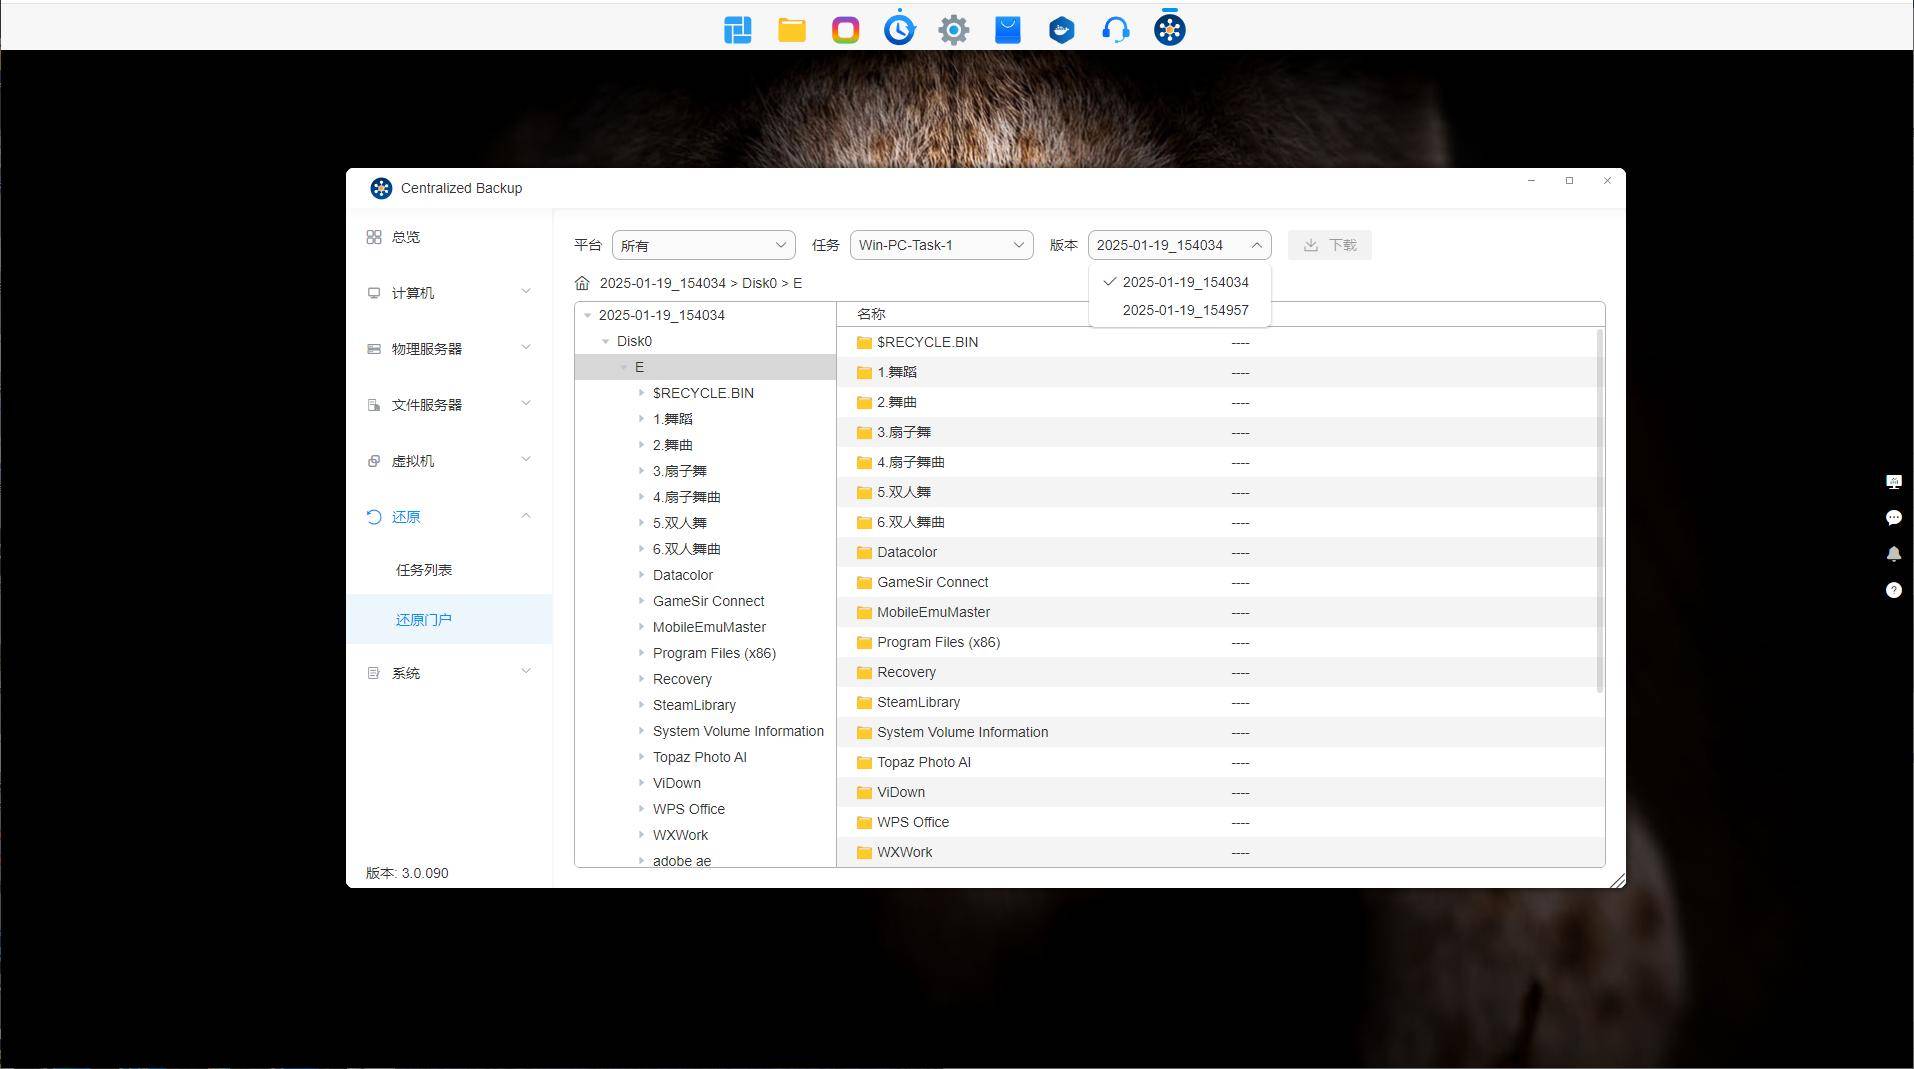Open the headset support icon in dock
The image size is (1914, 1069).
(1115, 30)
